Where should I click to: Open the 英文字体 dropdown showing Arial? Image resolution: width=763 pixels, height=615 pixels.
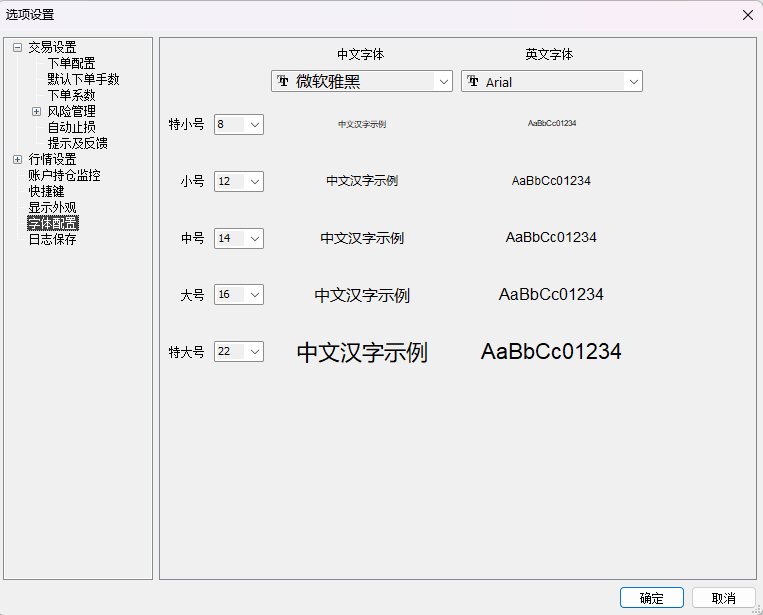(x=552, y=81)
